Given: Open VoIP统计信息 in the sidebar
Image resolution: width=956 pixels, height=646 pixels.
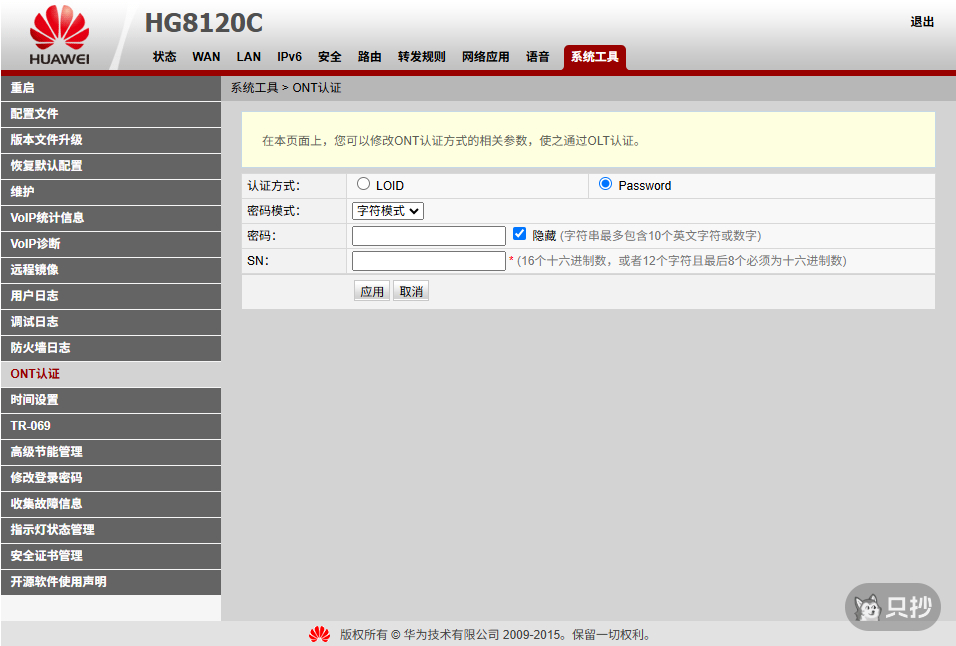Looking at the screenshot, I should click(x=111, y=218).
